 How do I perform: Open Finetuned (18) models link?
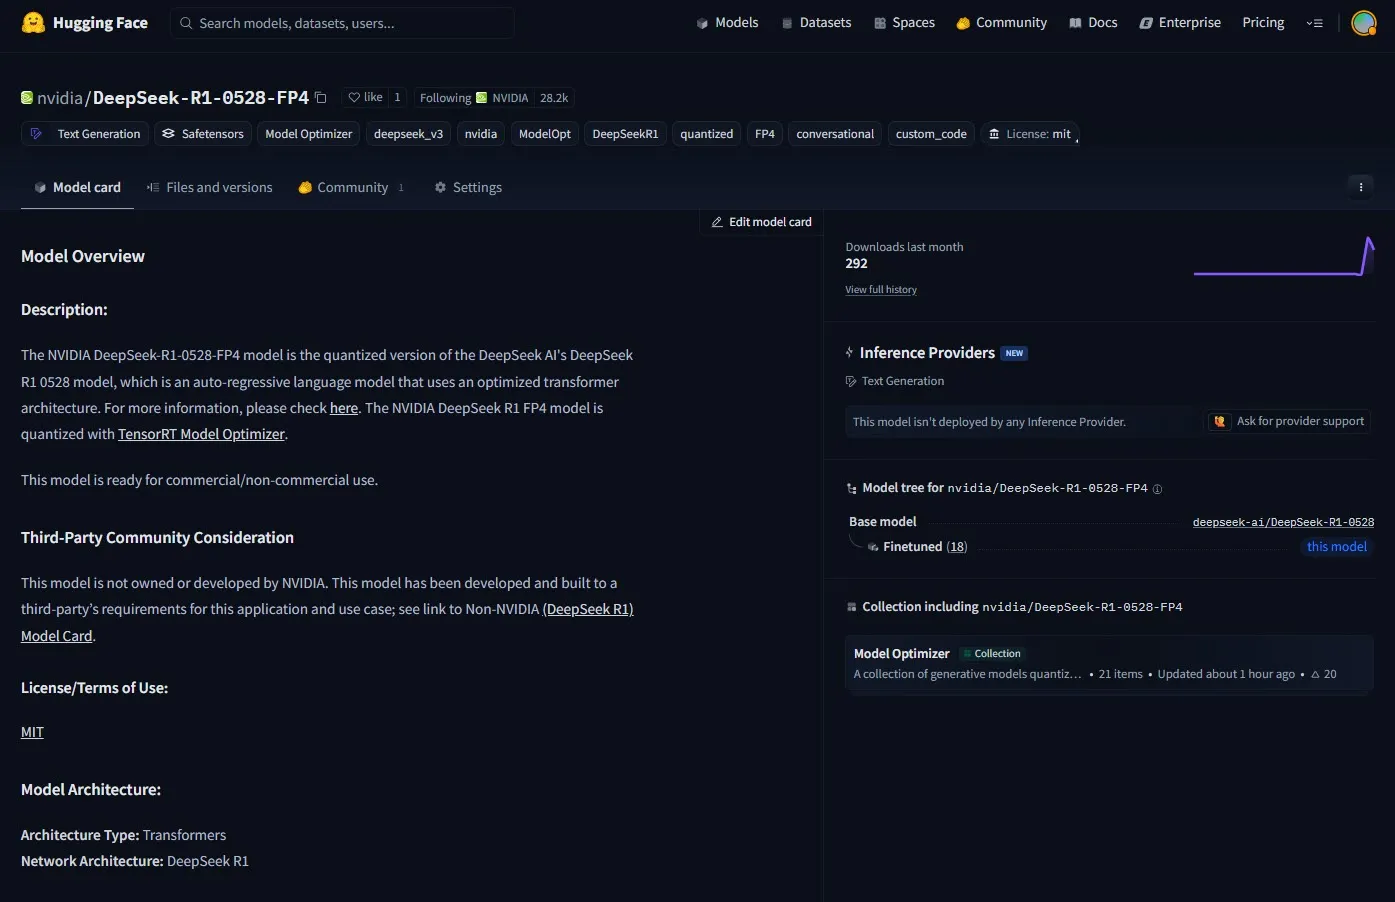point(925,547)
